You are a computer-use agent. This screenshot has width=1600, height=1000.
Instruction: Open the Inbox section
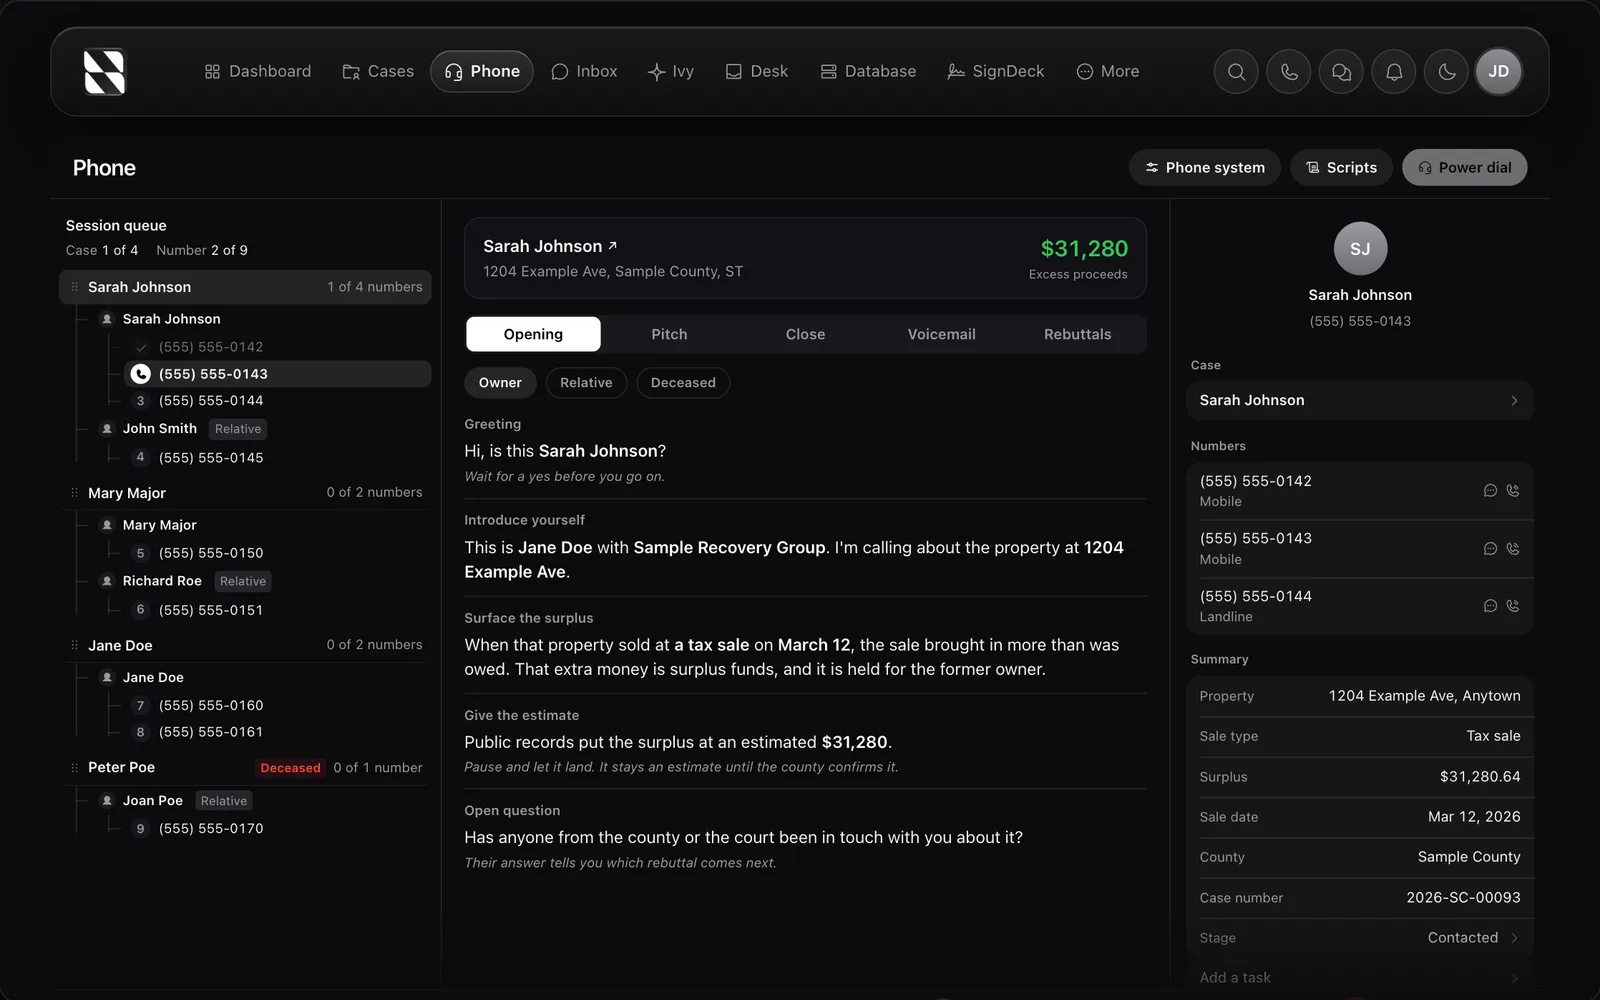click(585, 72)
